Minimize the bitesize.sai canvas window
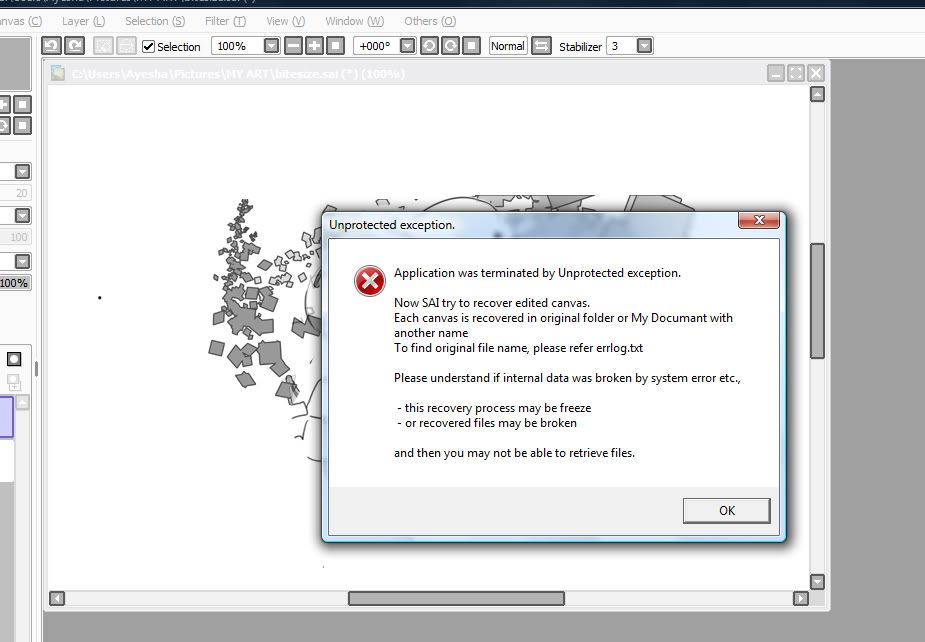 click(x=776, y=73)
